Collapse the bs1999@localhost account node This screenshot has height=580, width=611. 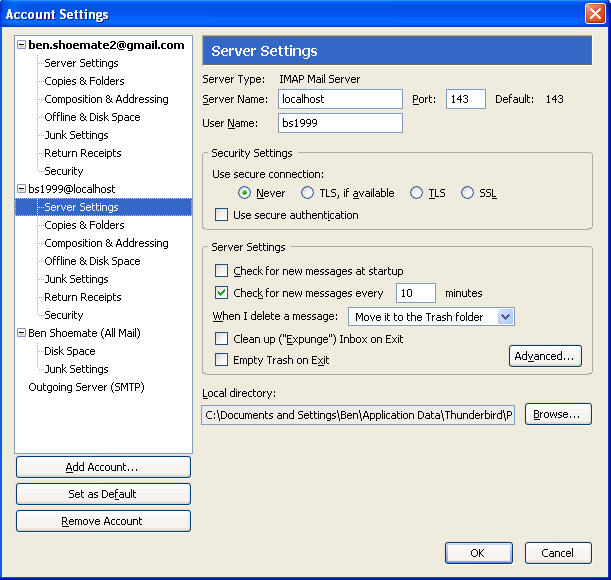tap(22, 189)
